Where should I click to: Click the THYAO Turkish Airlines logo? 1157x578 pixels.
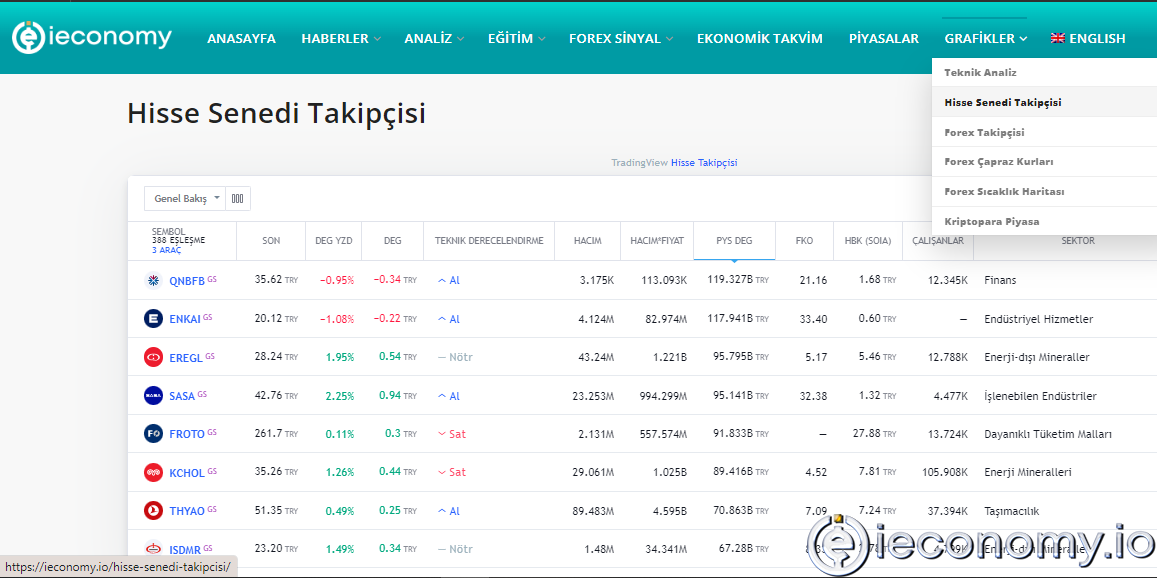pos(152,510)
